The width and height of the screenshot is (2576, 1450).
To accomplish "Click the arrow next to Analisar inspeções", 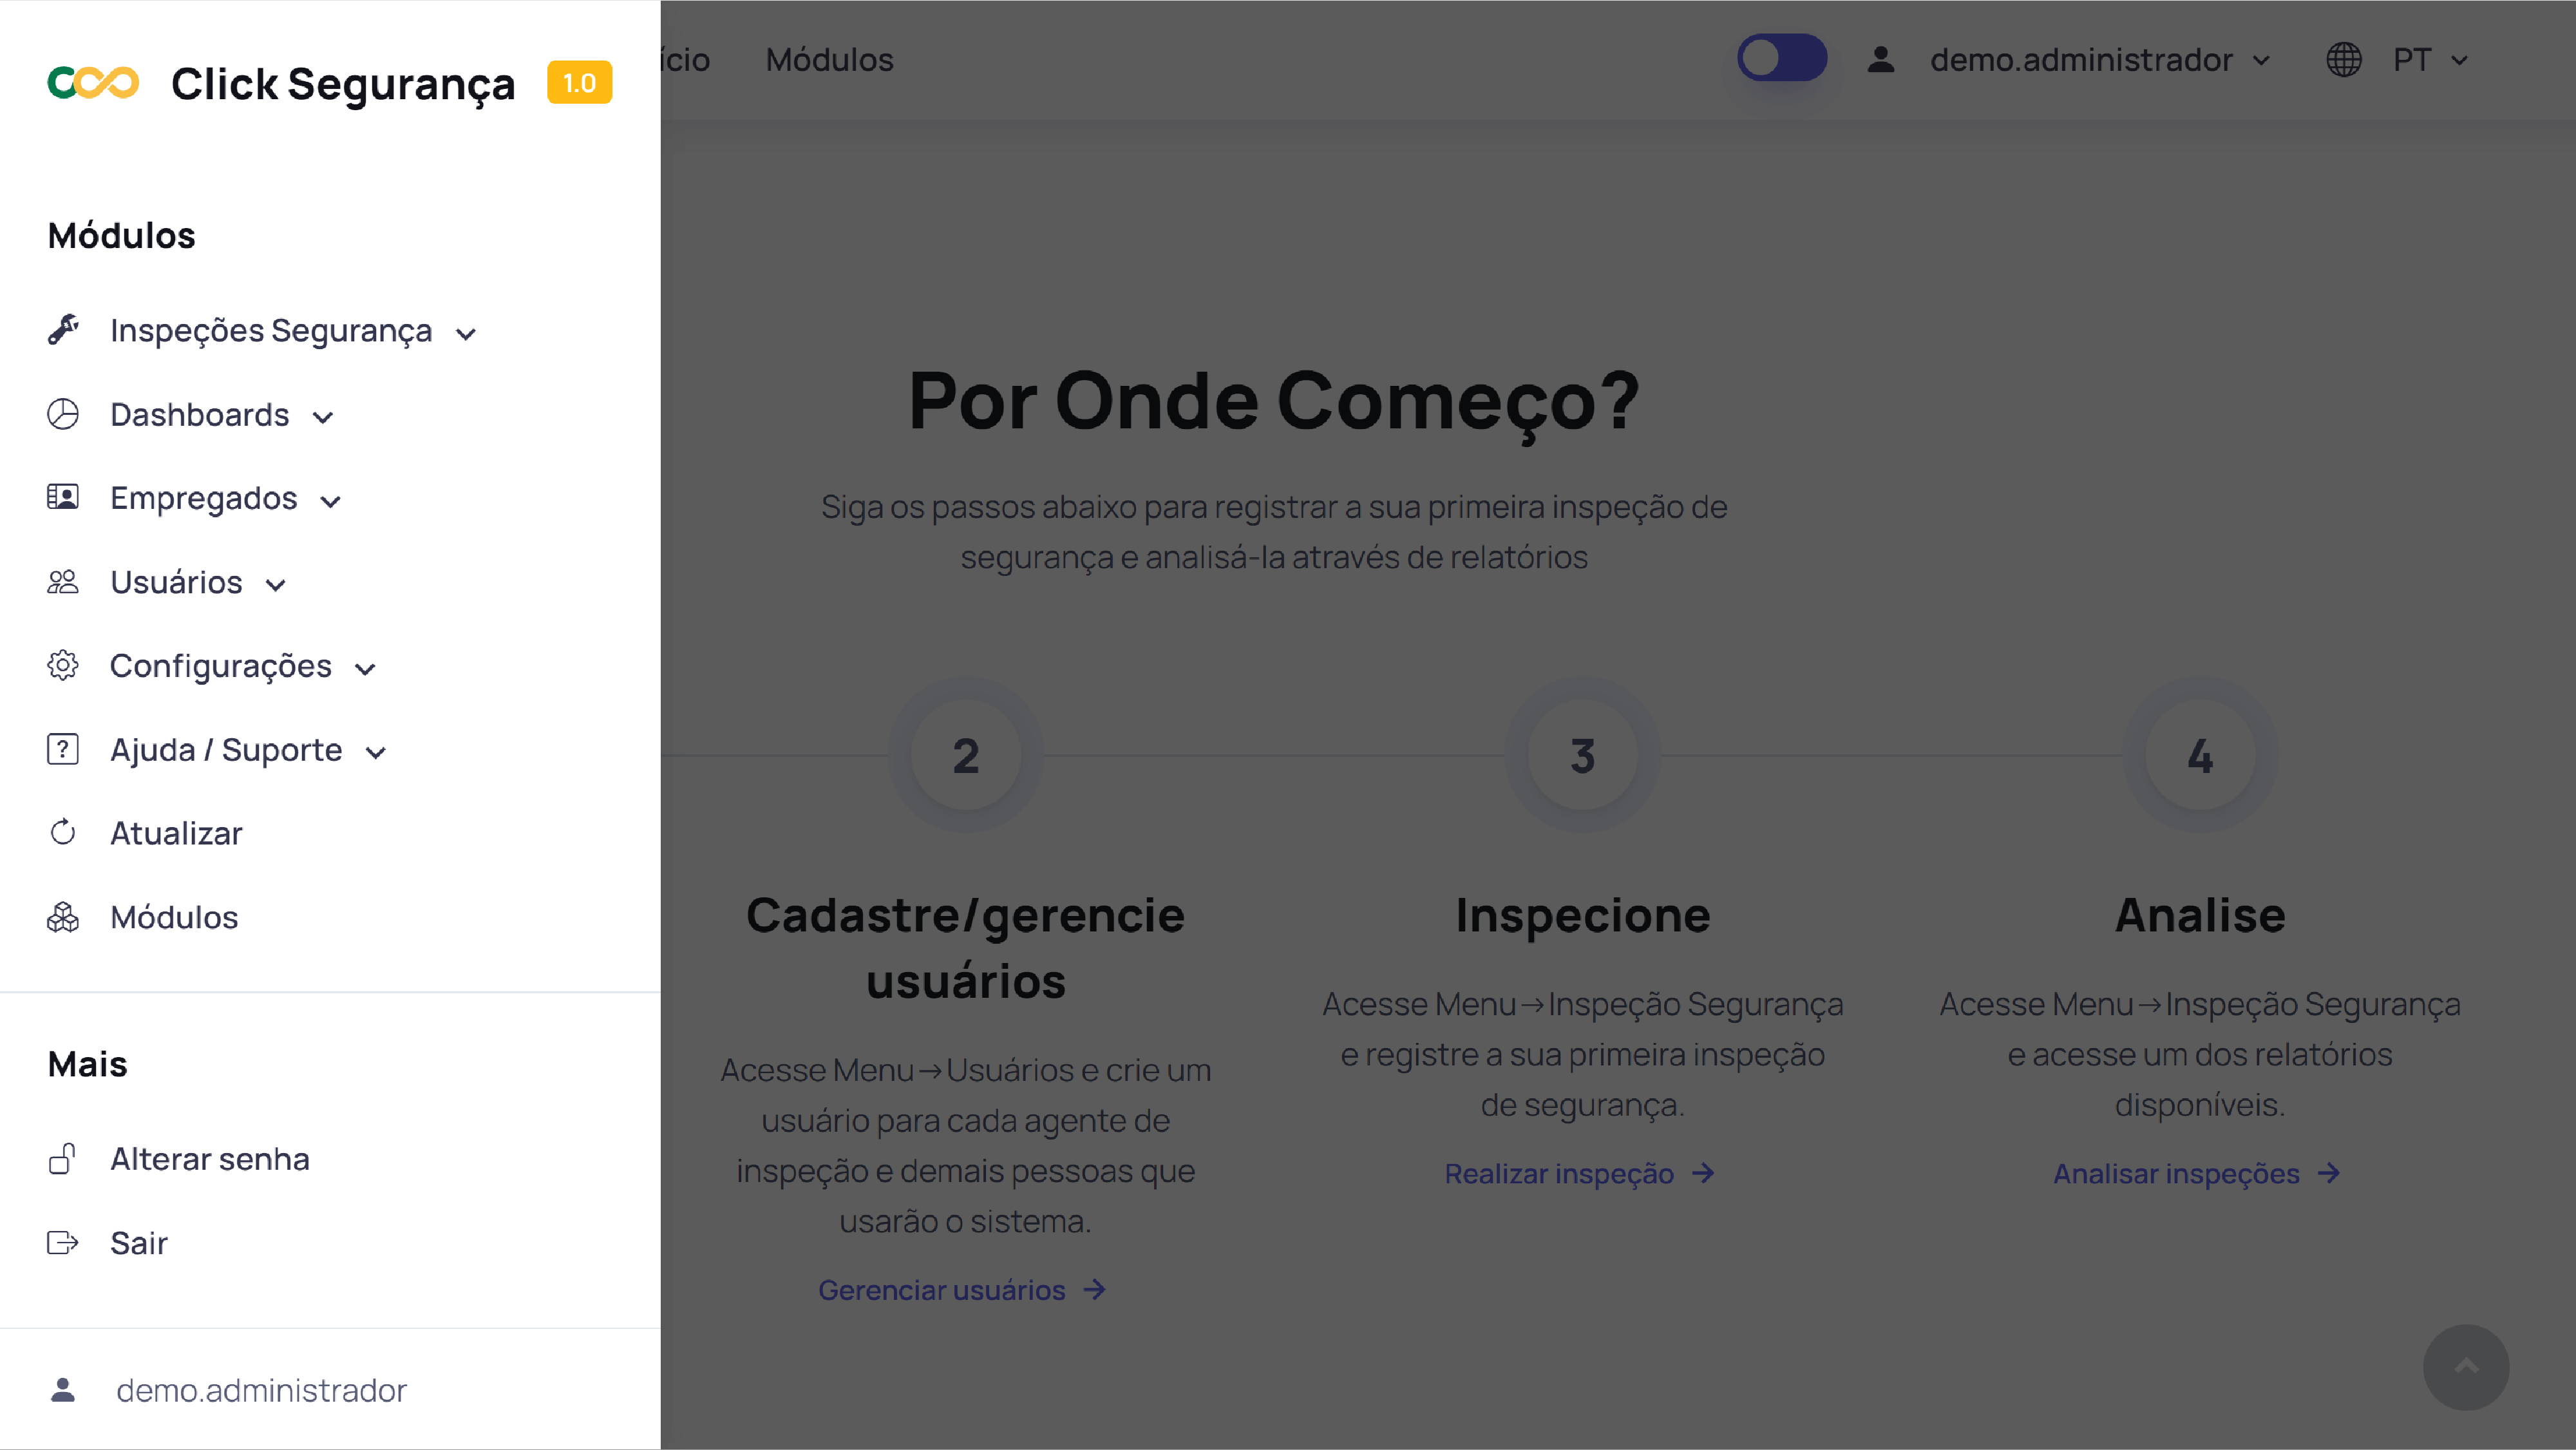I will (2329, 1173).
